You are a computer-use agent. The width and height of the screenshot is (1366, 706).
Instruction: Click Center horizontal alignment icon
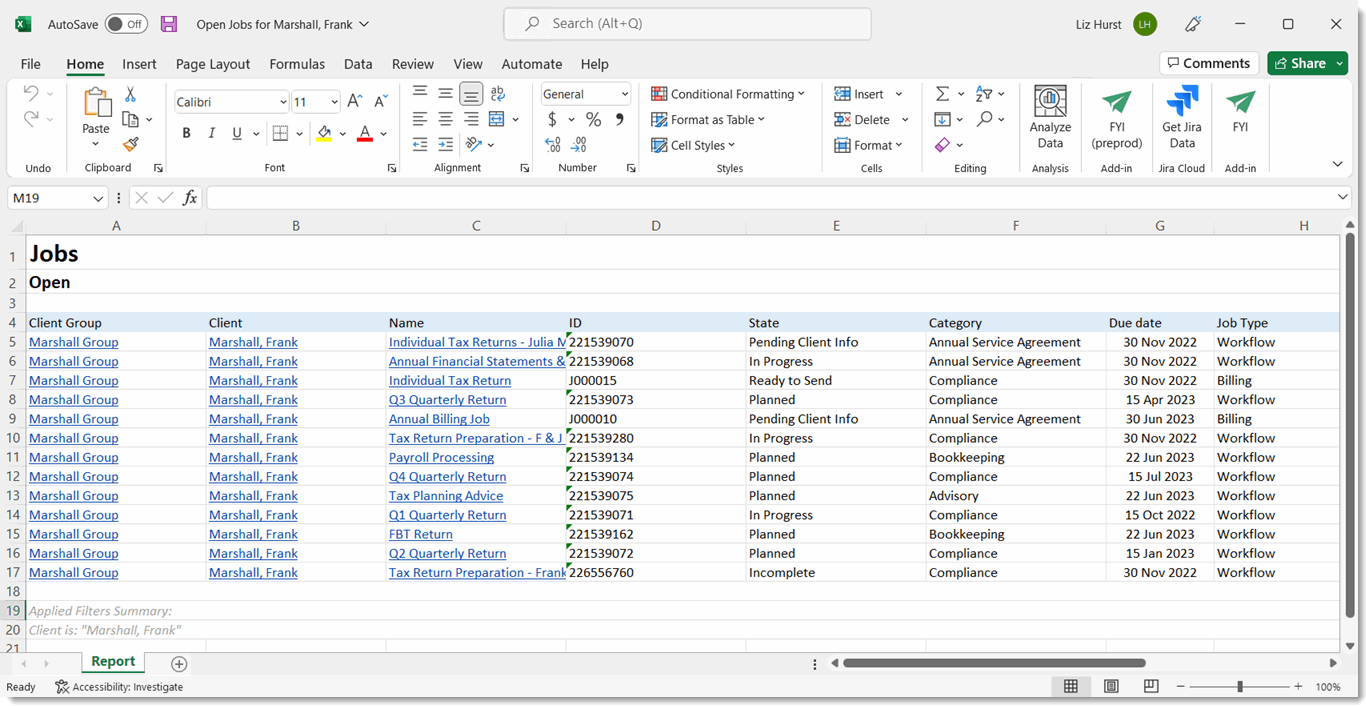(x=445, y=119)
